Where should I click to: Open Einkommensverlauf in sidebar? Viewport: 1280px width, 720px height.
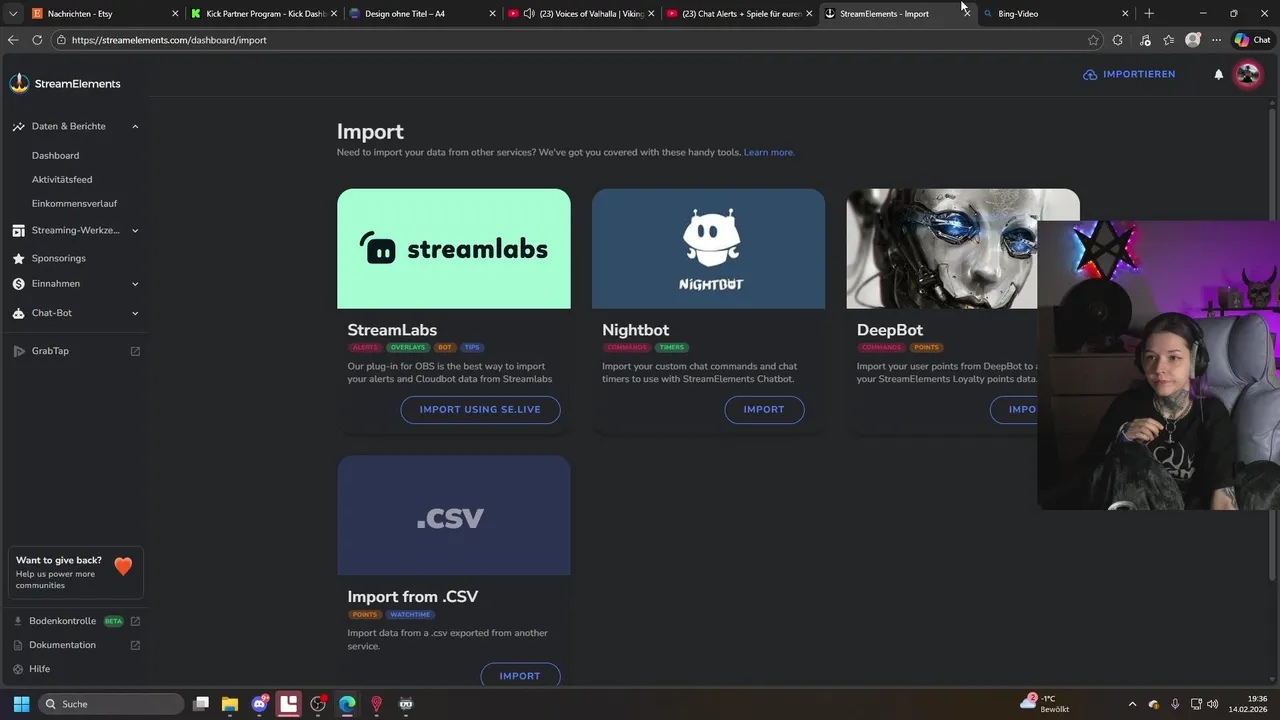(x=74, y=204)
